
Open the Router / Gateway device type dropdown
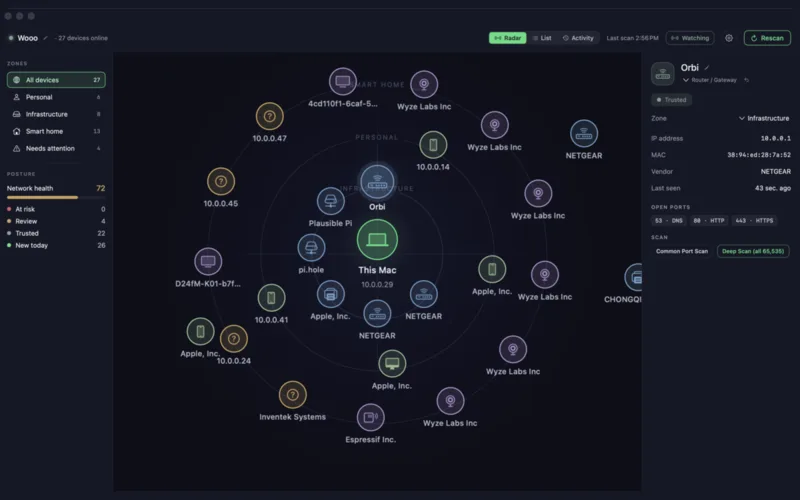click(x=710, y=80)
